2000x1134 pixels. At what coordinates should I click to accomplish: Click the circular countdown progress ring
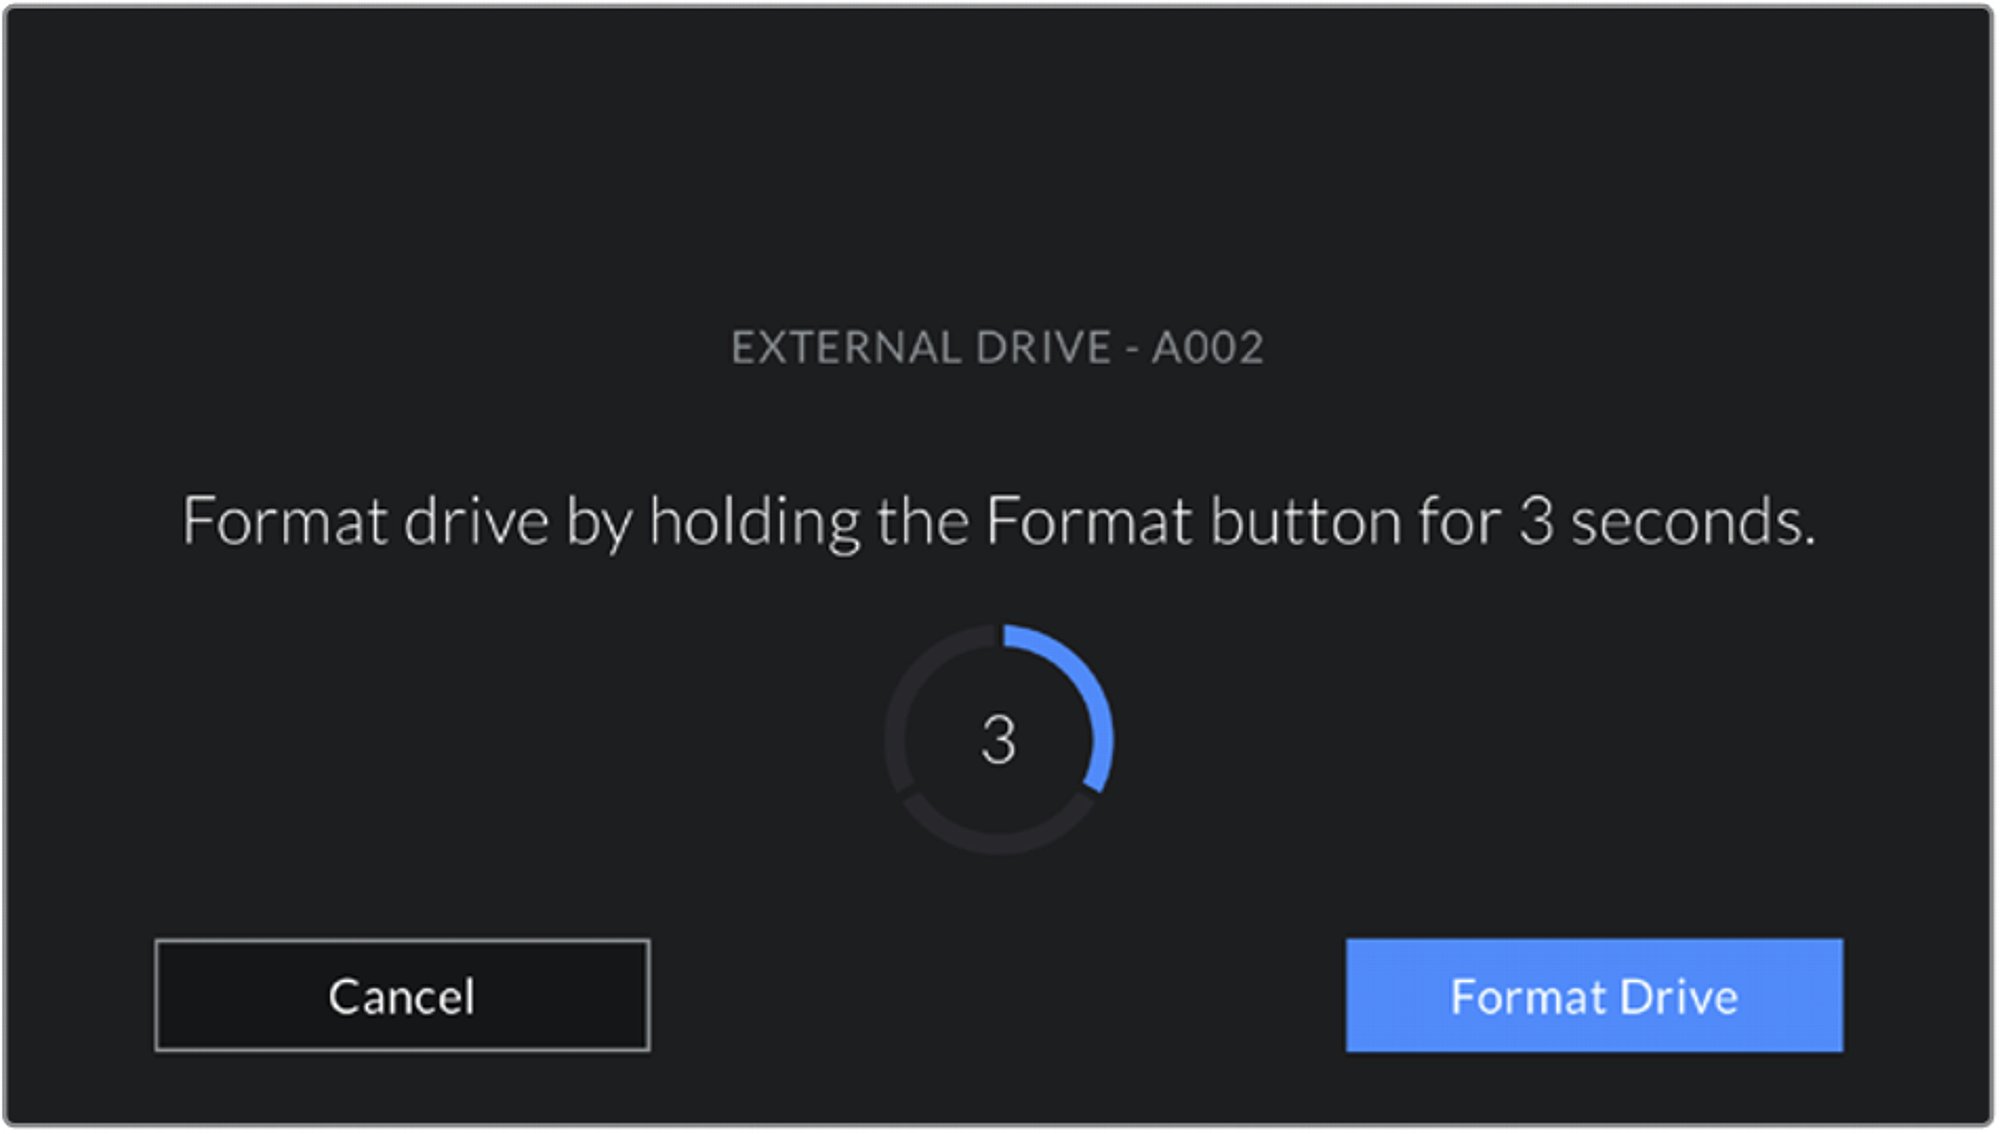pos(998,740)
